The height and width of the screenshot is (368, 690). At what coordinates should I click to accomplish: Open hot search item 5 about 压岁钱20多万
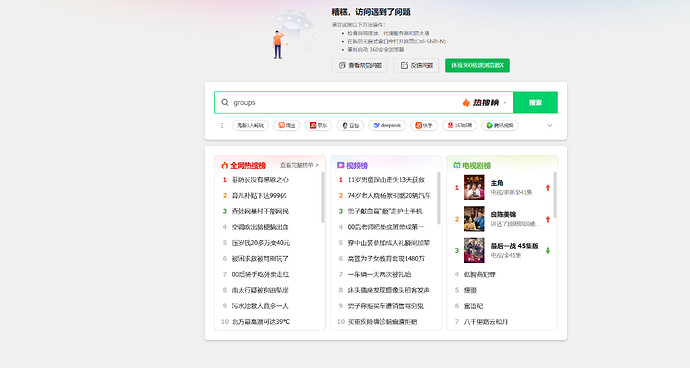pos(261,243)
